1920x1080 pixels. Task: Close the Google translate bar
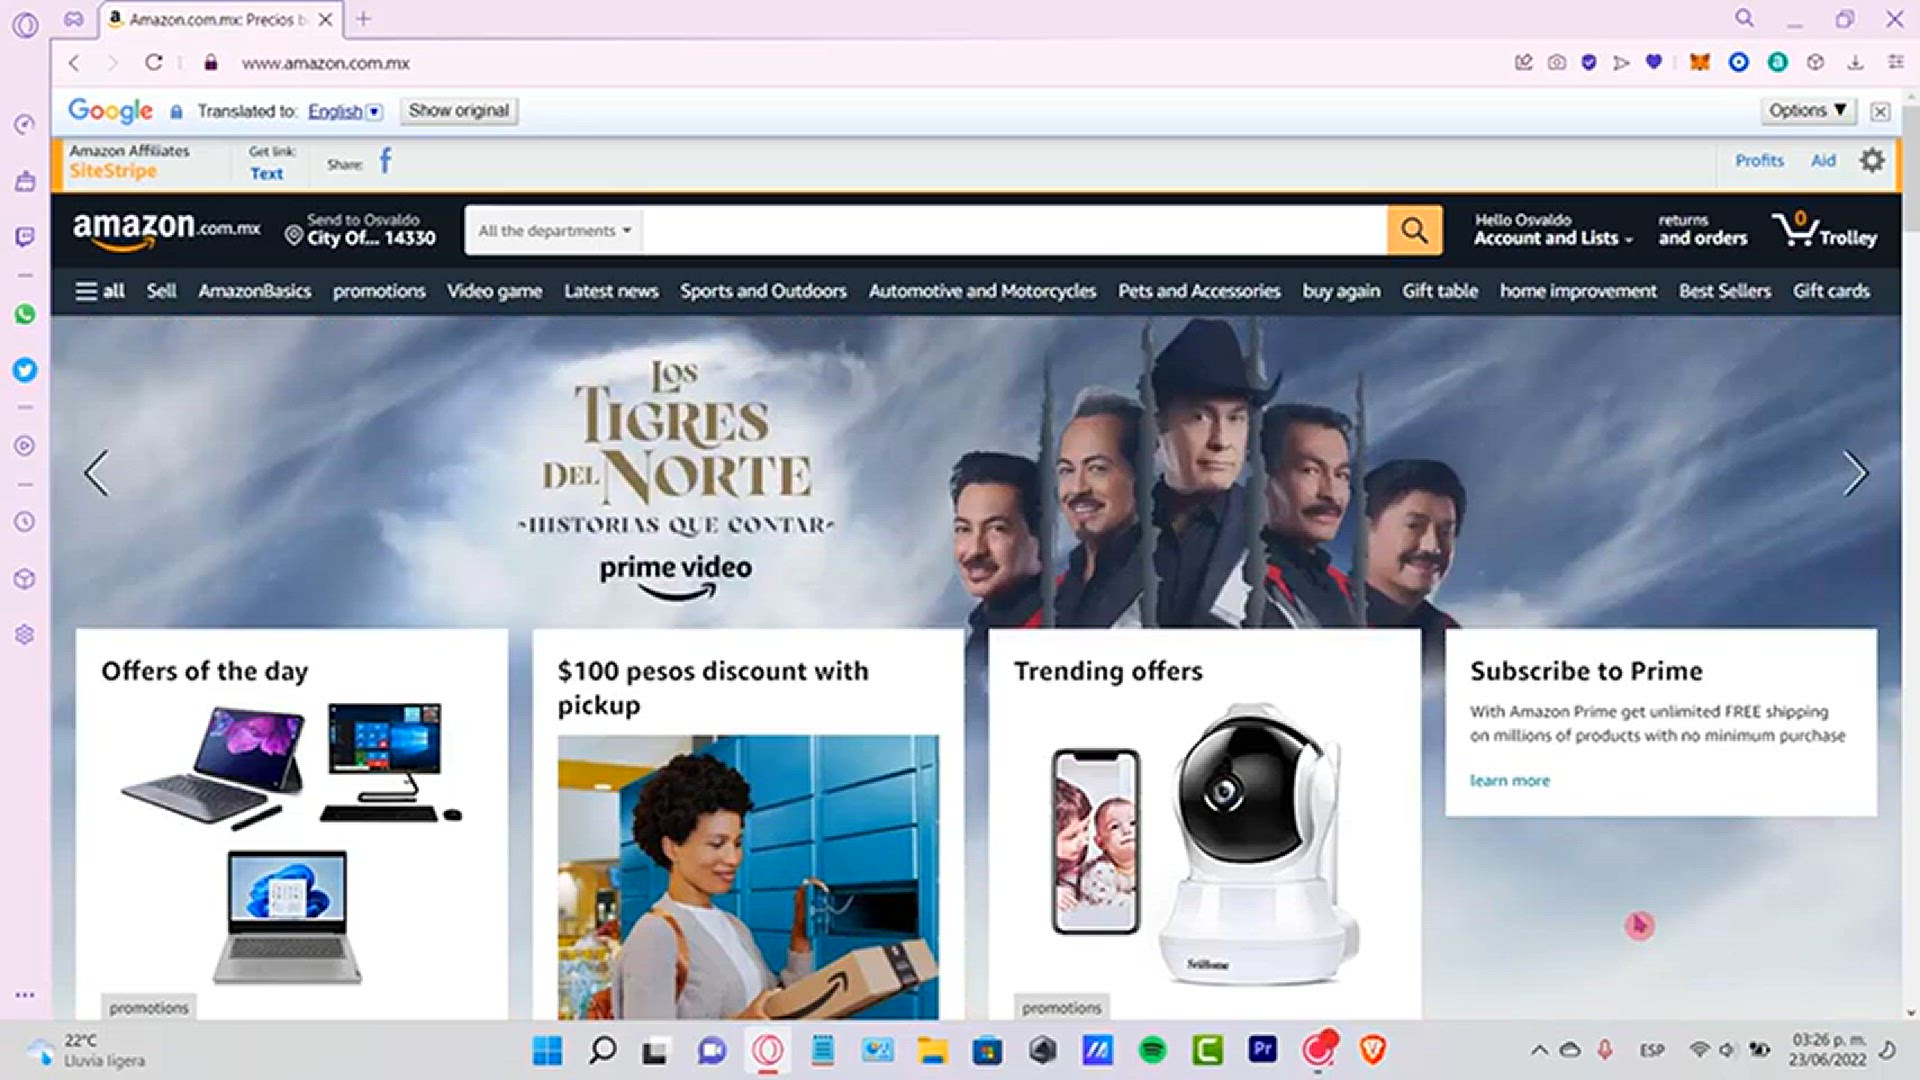coord(1880,112)
